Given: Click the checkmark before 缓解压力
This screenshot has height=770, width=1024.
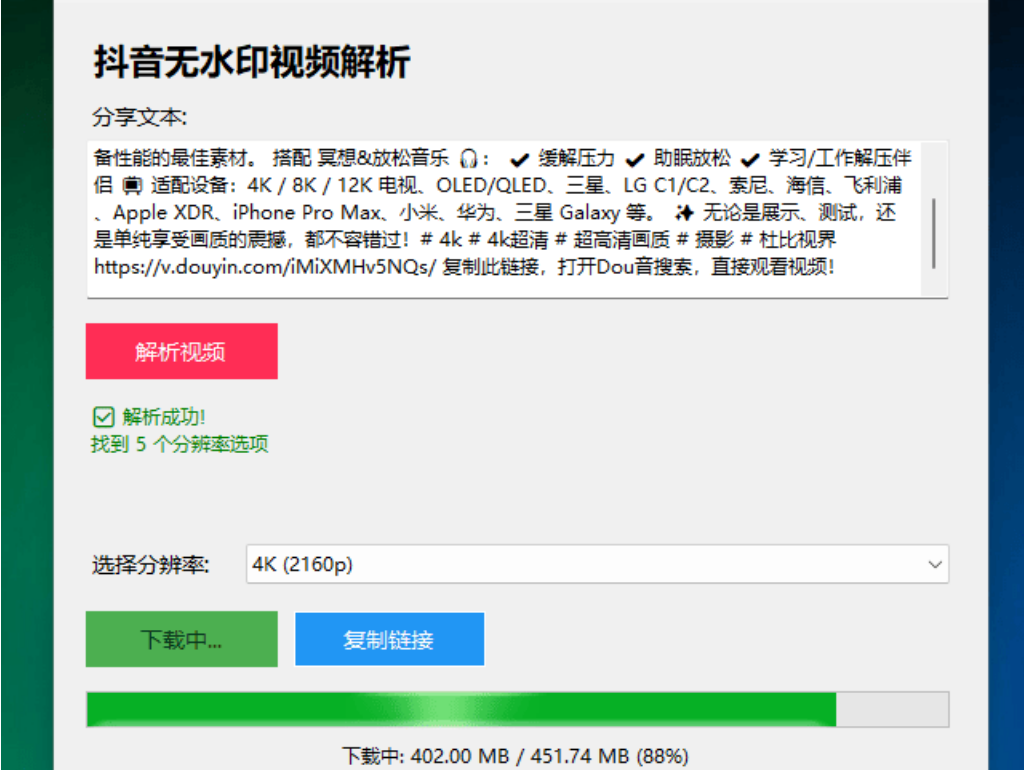Looking at the screenshot, I should (x=519, y=160).
